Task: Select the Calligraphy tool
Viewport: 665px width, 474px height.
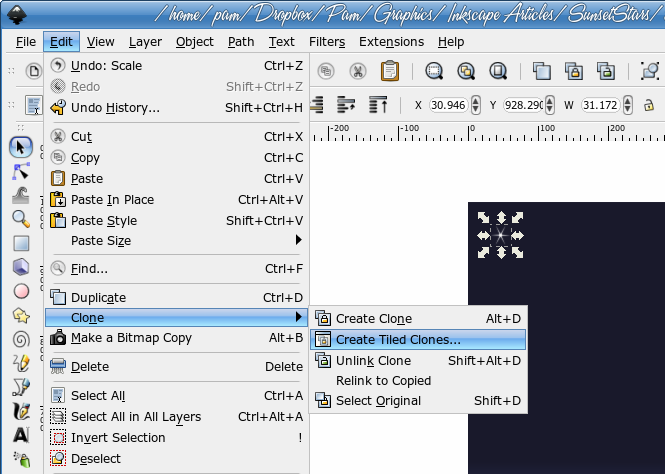Action: tap(21, 411)
